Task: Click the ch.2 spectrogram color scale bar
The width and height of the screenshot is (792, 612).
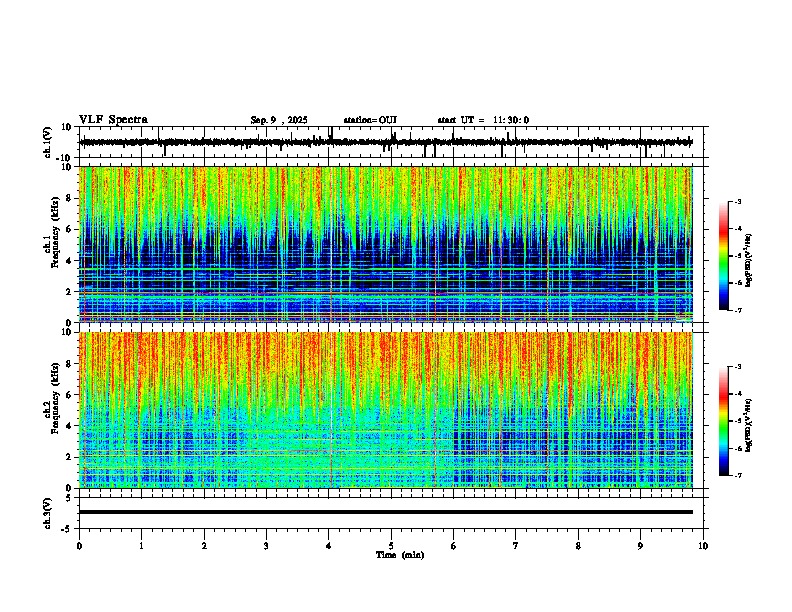Action: (723, 421)
